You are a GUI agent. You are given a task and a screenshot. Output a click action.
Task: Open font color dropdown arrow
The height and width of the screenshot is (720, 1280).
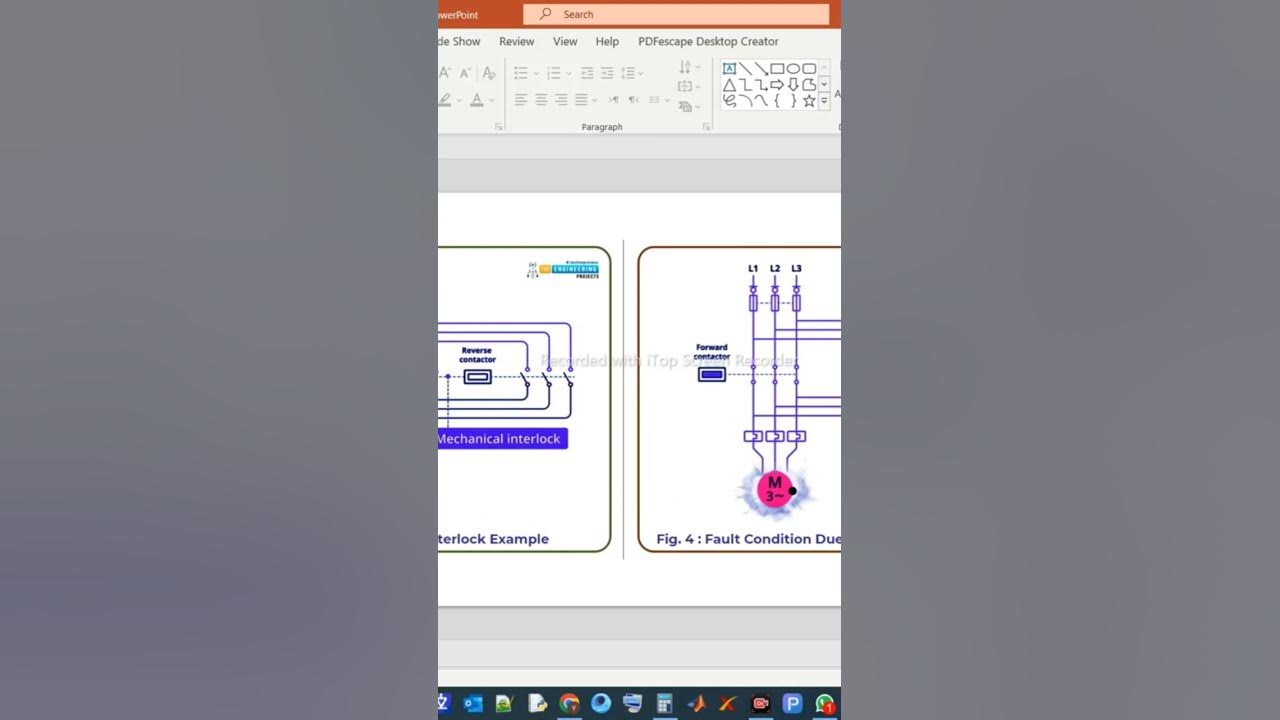(492, 100)
